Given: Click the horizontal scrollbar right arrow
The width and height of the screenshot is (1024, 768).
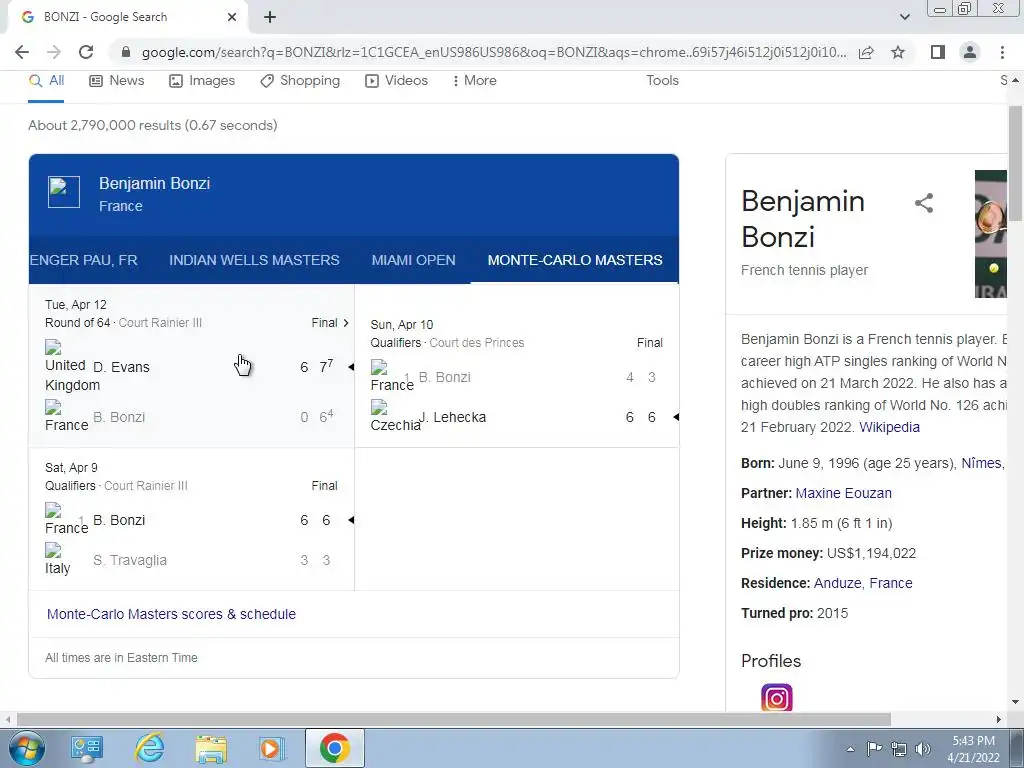Looking at the screenshot, I should coord(999,719).
